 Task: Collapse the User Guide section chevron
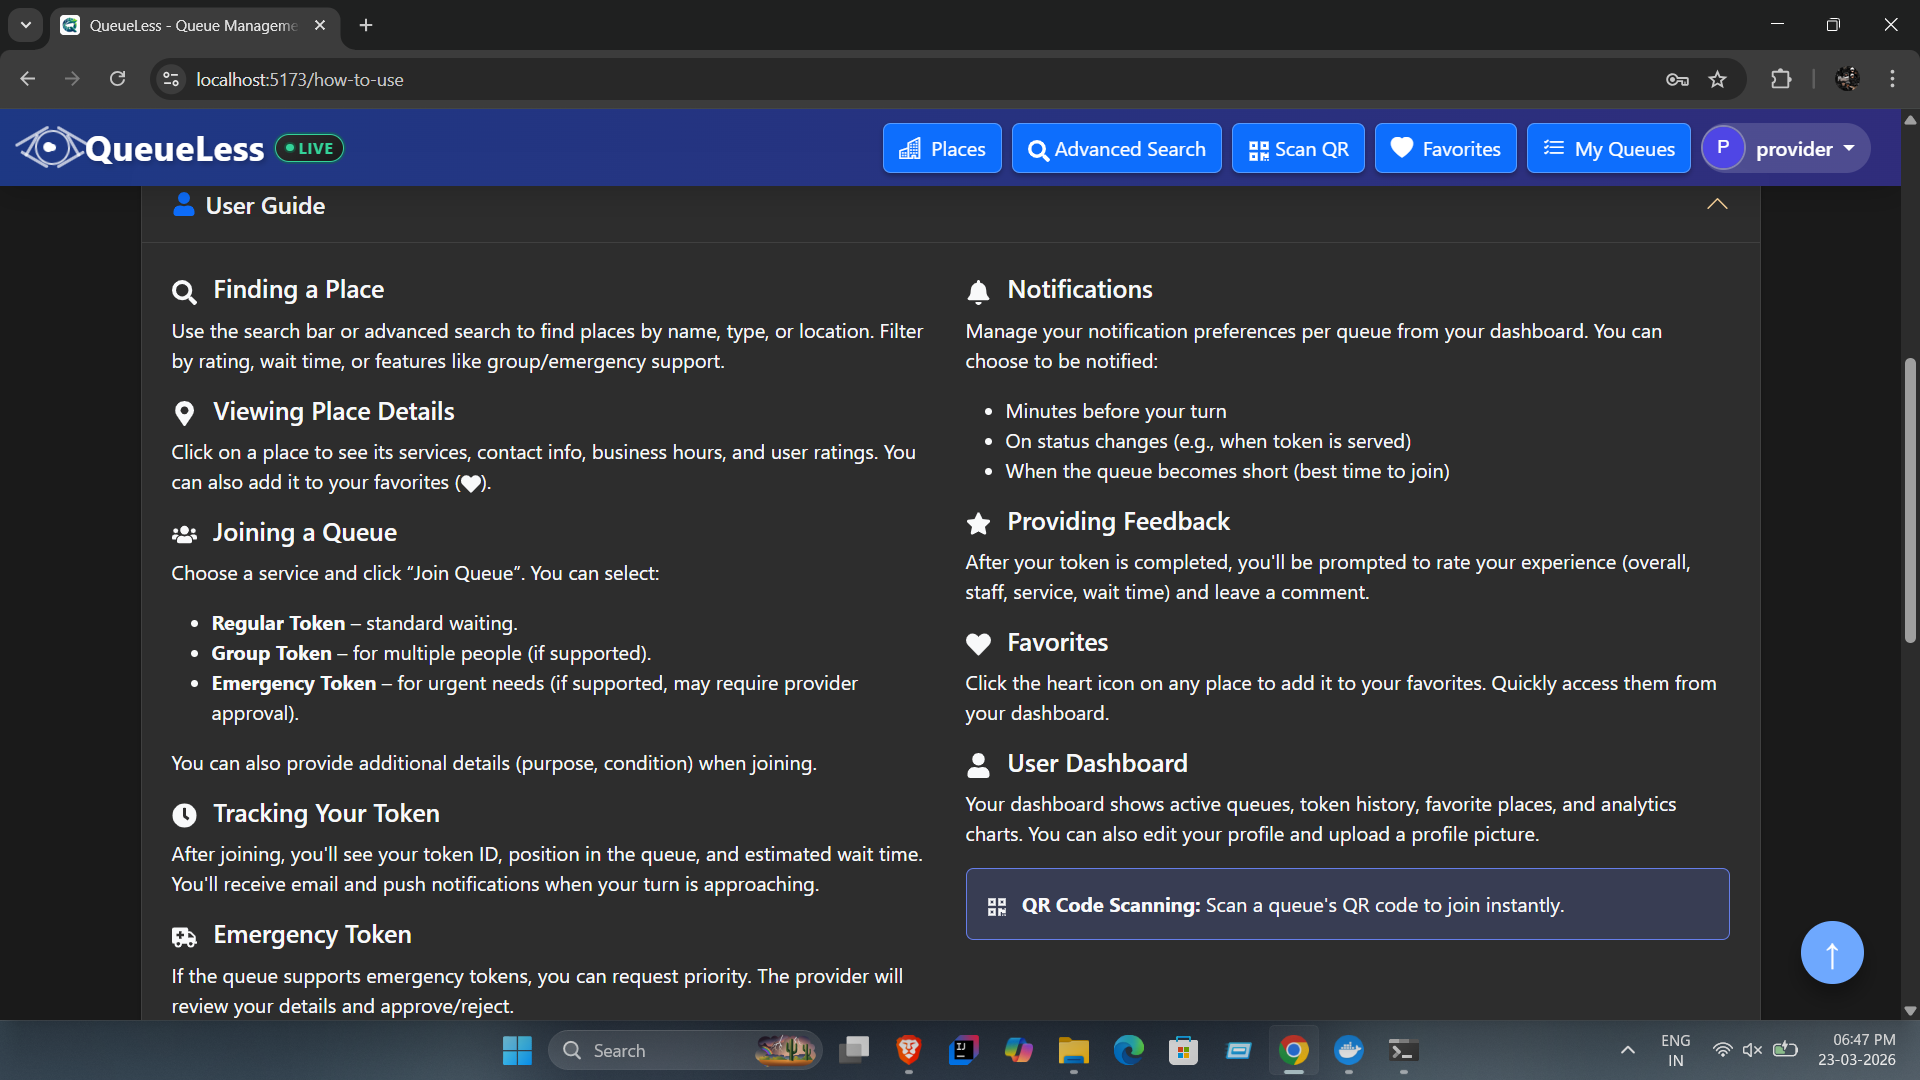pyautogui.click(x=1717, y=205)
